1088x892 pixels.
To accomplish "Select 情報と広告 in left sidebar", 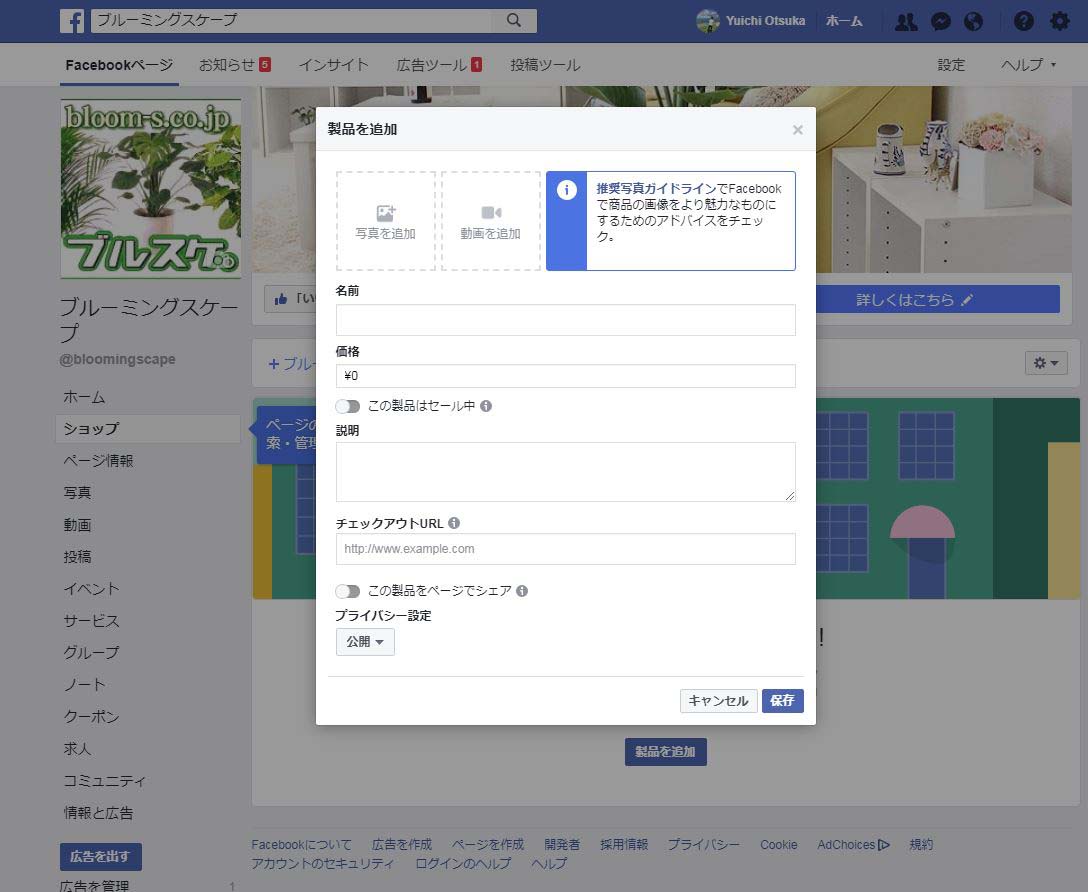I will [x=99, y=812].
